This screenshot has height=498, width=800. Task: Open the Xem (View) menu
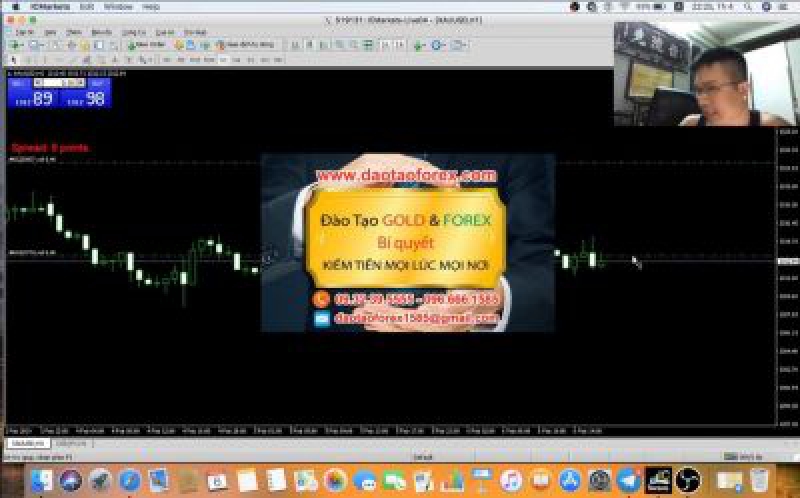(50, 32)
